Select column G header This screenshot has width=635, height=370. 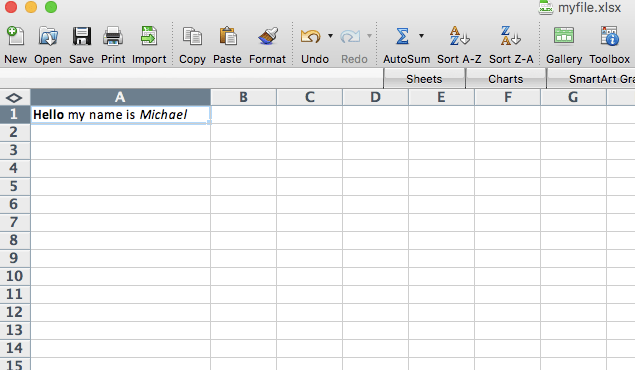[x=573, y=97]
